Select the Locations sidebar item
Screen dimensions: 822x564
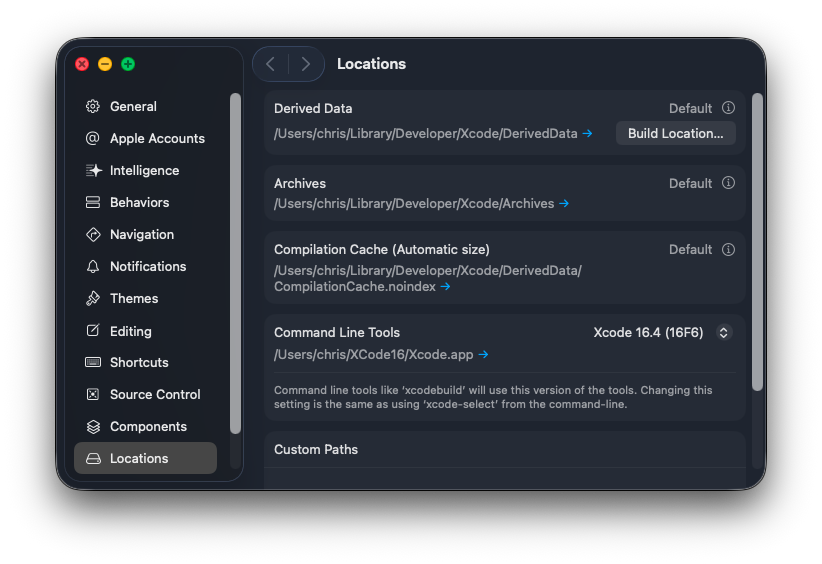(145, 458)
